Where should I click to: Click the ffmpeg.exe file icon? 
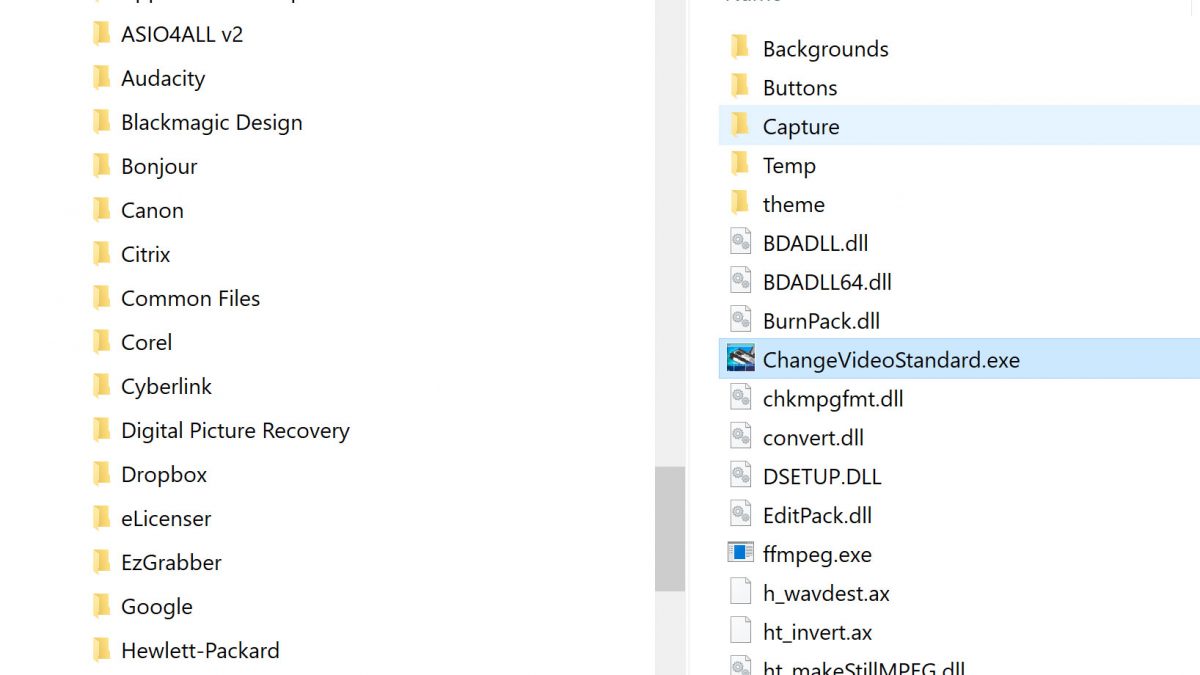pos(740,553)
